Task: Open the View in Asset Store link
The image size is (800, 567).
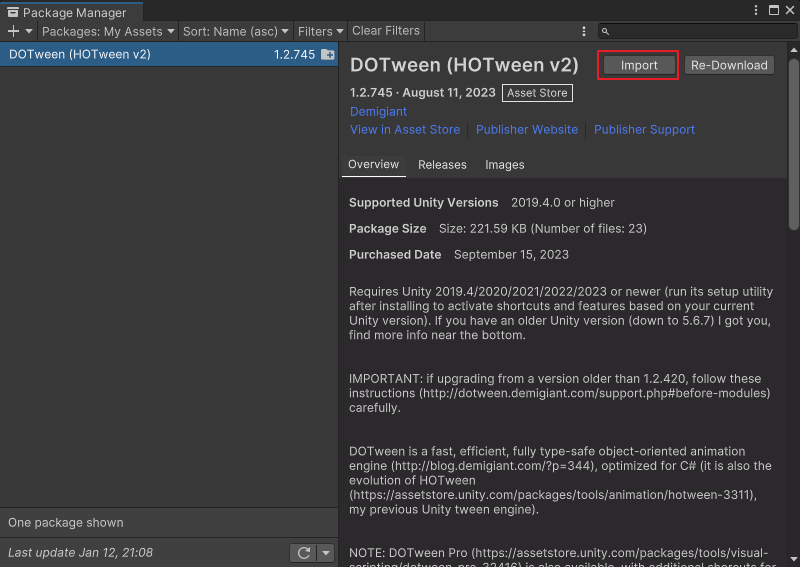Action: pyautogui.click(x=405, y=130)
